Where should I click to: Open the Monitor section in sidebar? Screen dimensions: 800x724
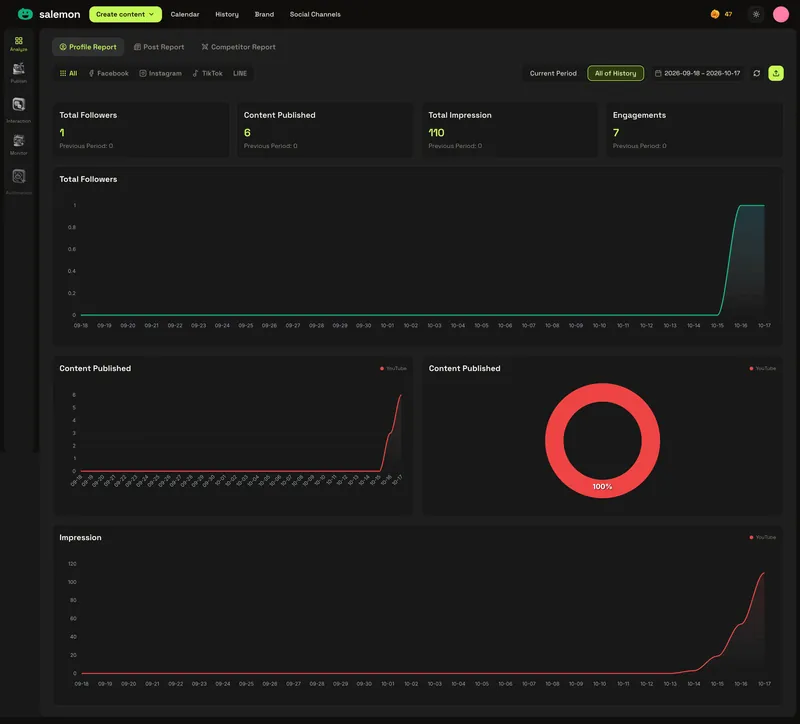pyautogui.click(x=19, y=144)
